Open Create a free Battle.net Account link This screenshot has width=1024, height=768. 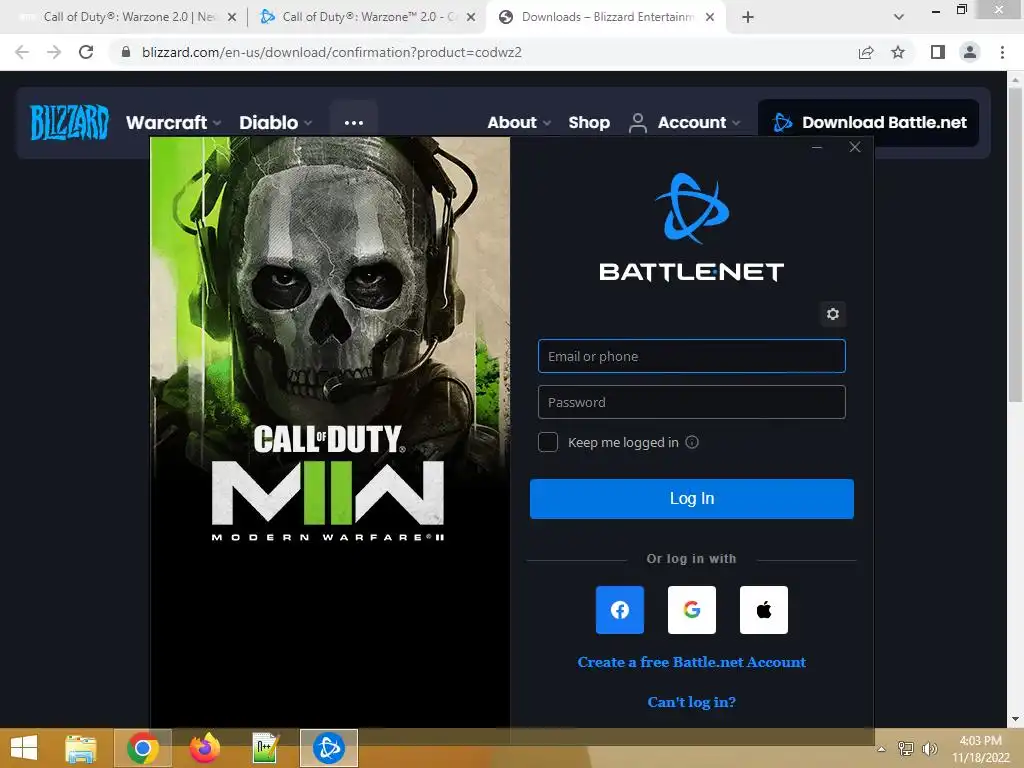(692, 662)
